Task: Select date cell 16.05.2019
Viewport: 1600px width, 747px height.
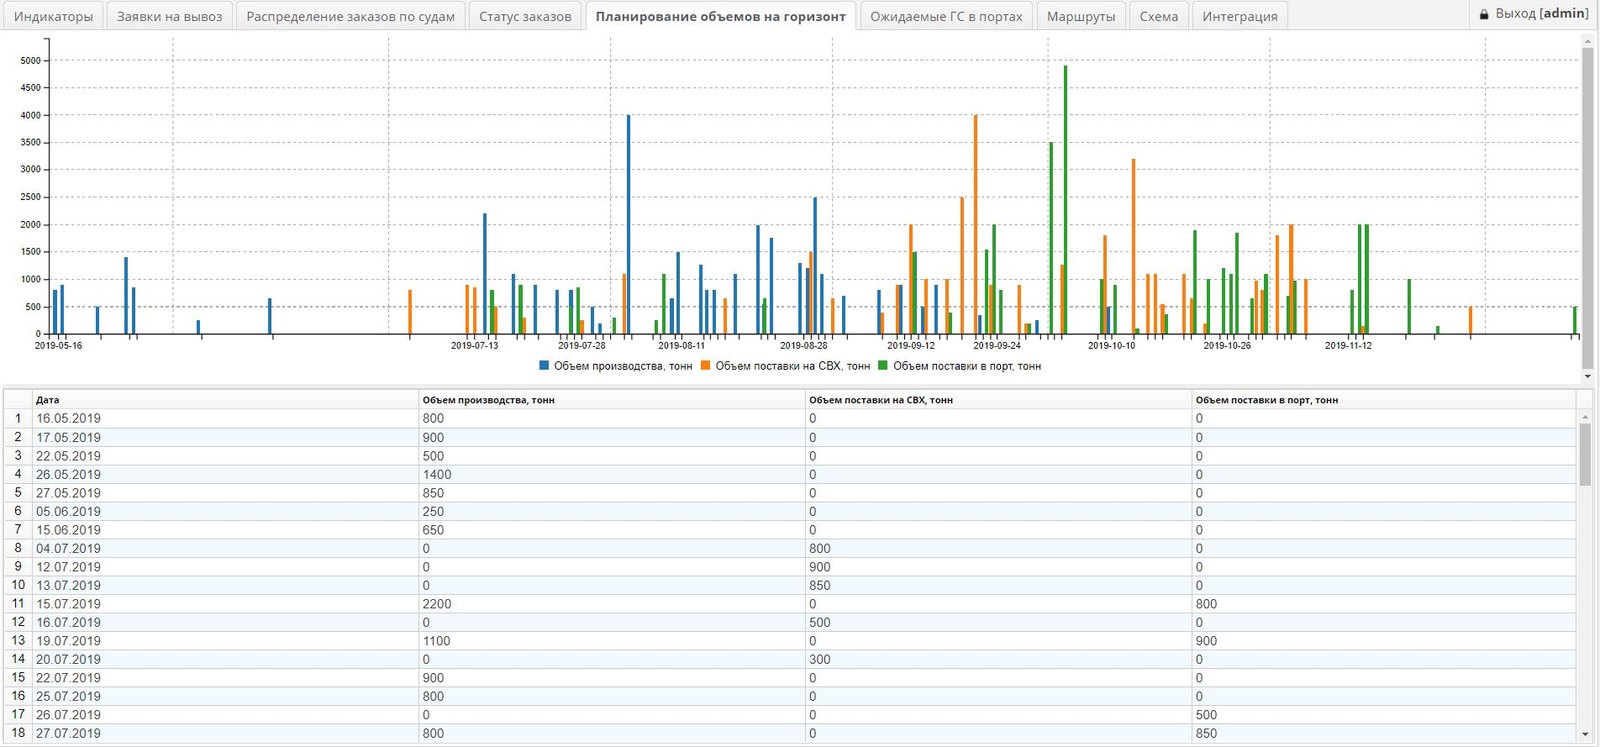Action: coord(226,419)
